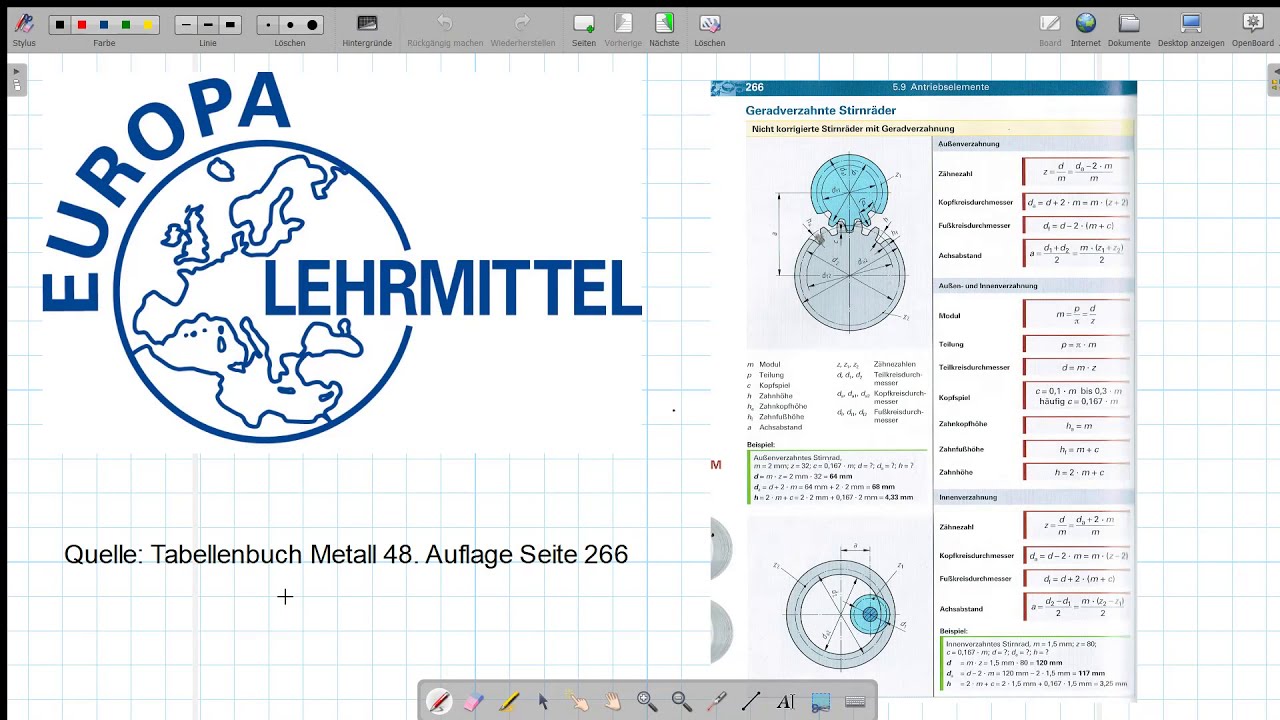The image size is (1280, 720).
Task: Select the Highlighter marker tool
Action: 508,702
